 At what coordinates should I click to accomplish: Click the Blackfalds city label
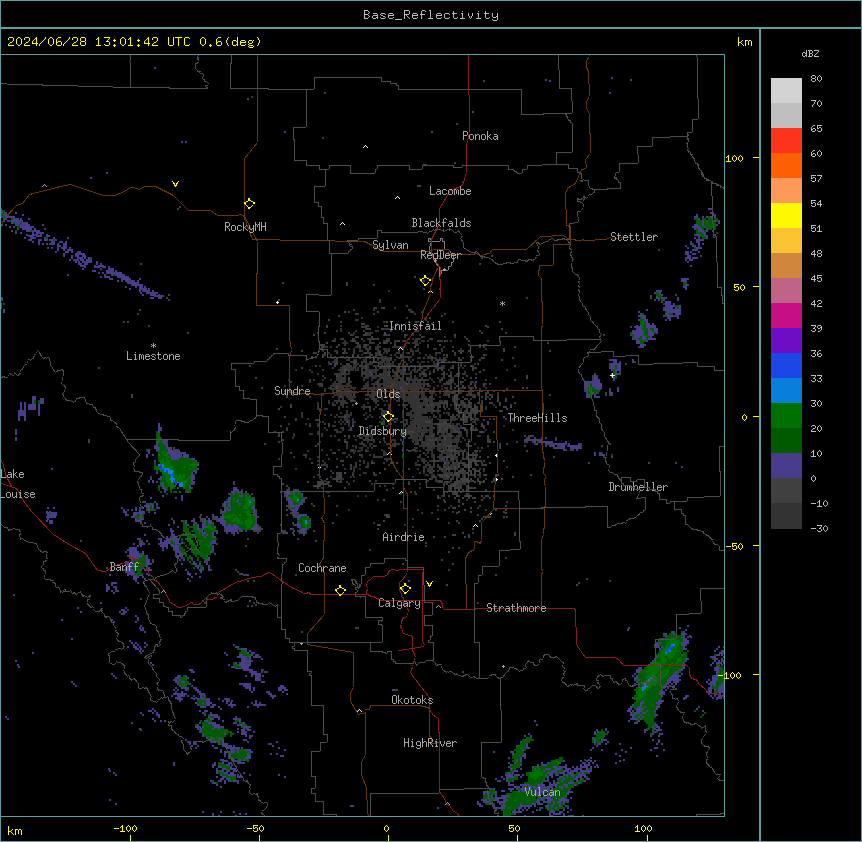pos(441,223)
